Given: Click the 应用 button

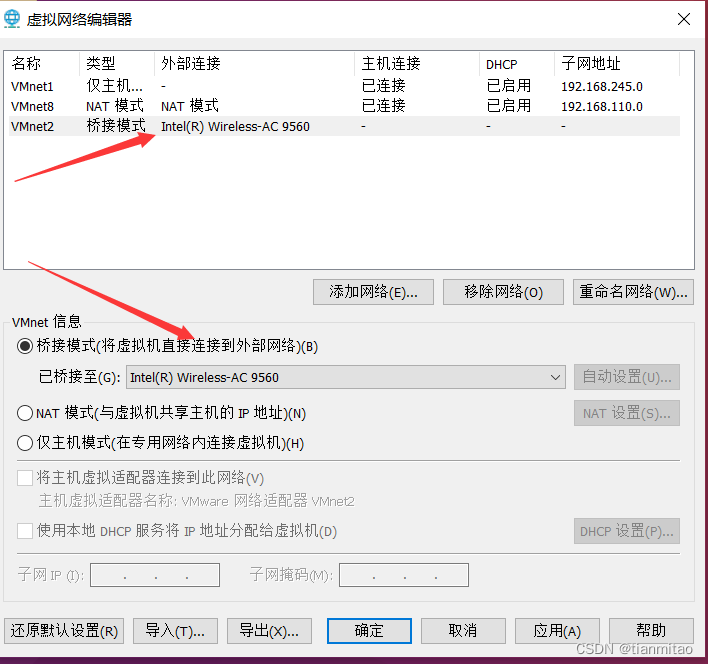Looking at the screenshot, I should [x=557, y=630].
